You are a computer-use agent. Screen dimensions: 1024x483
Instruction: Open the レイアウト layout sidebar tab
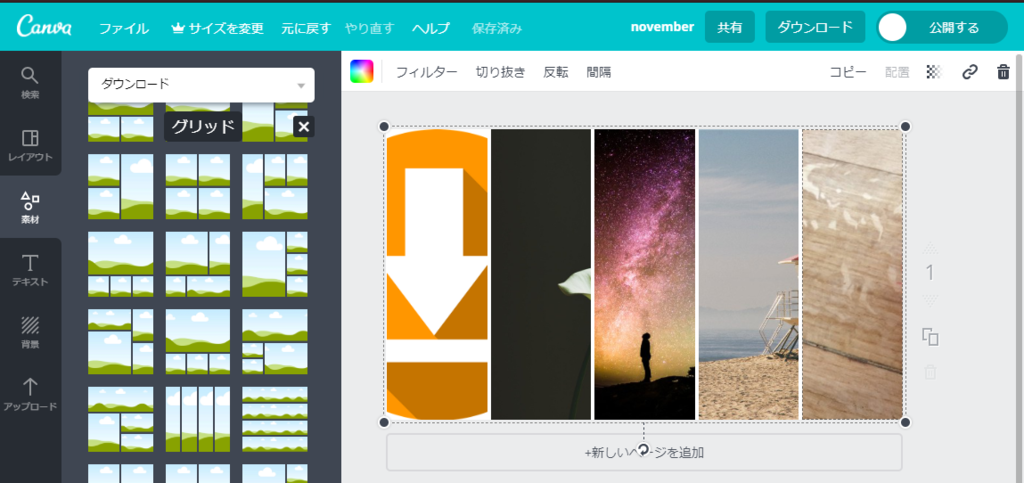(x=30, y=145)
